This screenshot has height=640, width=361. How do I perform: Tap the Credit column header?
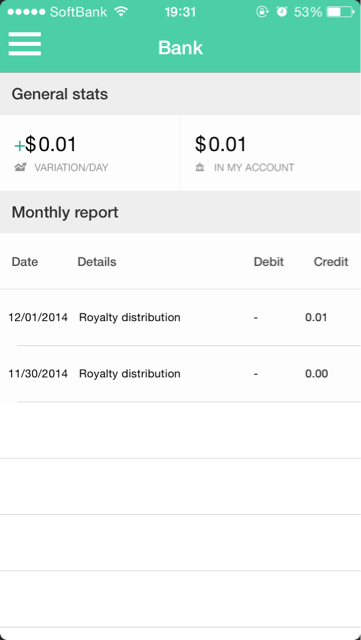pyautogui.click(x=331, y=262)
